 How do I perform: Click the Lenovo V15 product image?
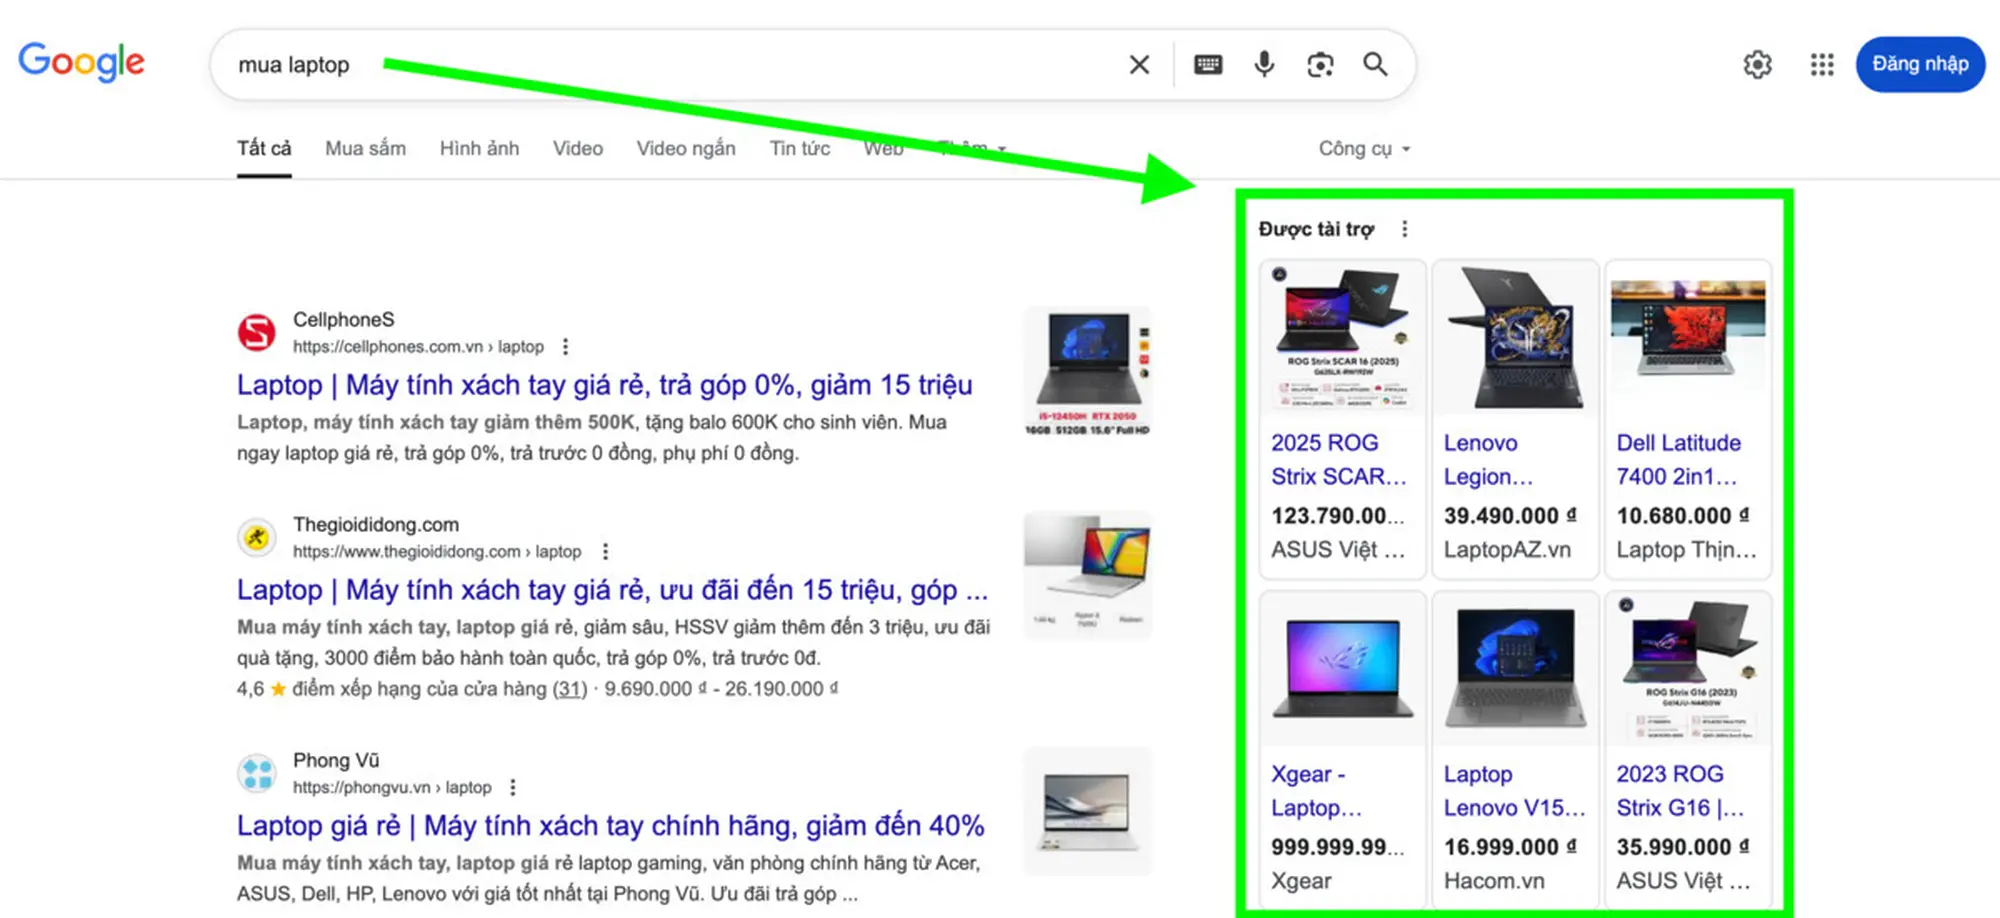click(1515, 669)
